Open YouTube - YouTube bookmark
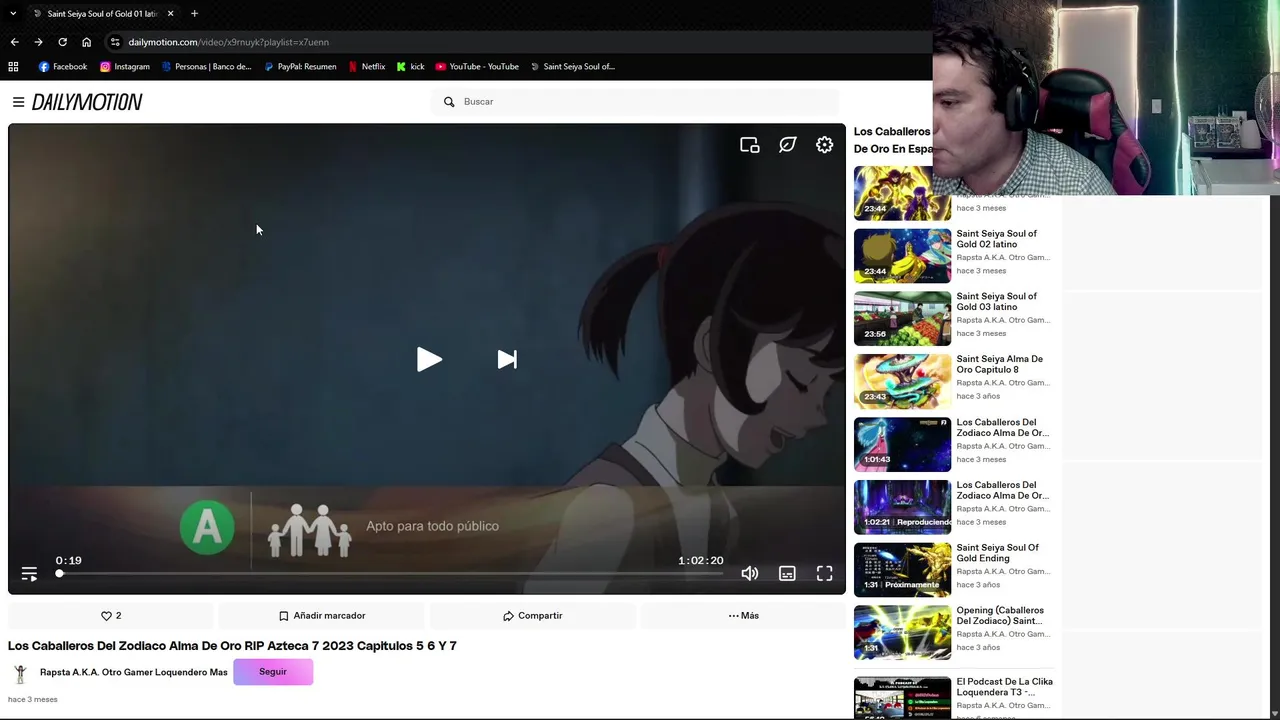1280x720 pixels. tap(477, 67)
